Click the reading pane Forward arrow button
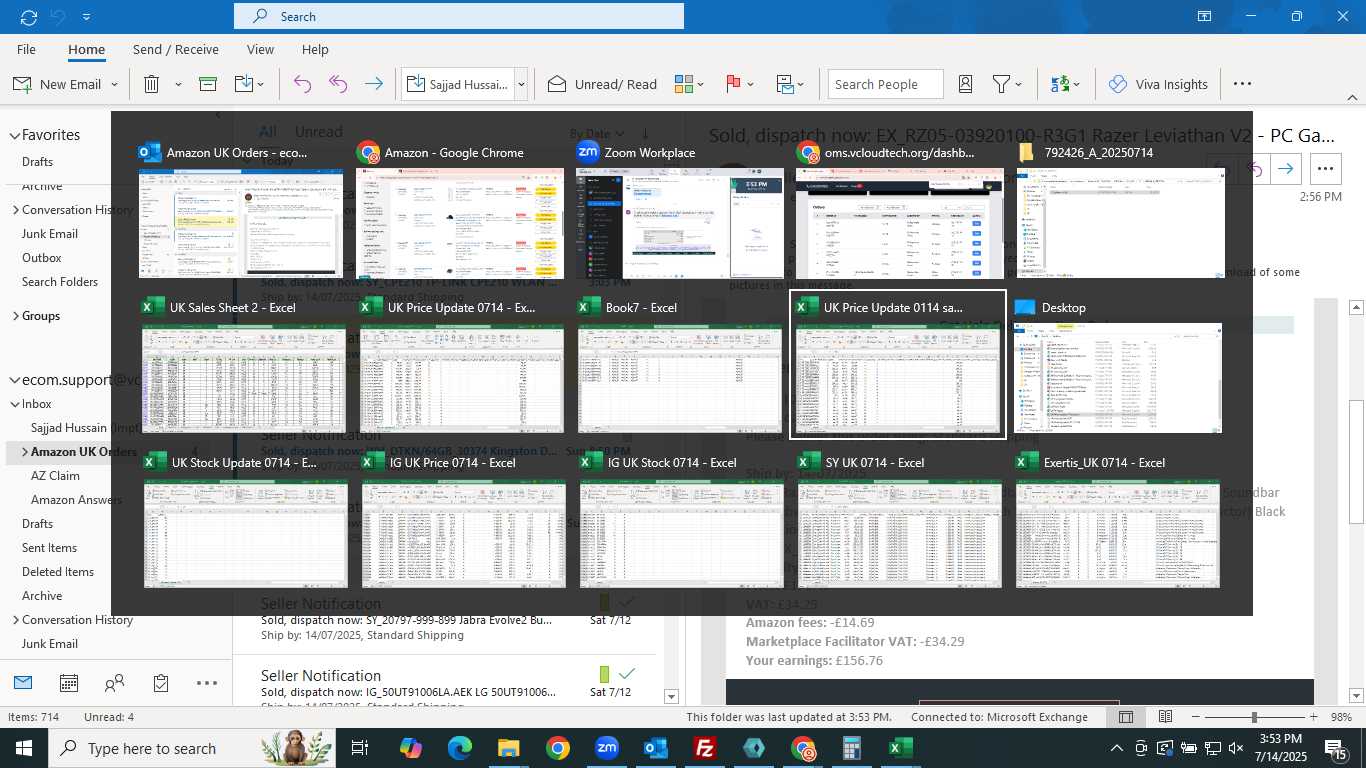 [x=1286, y=168]
